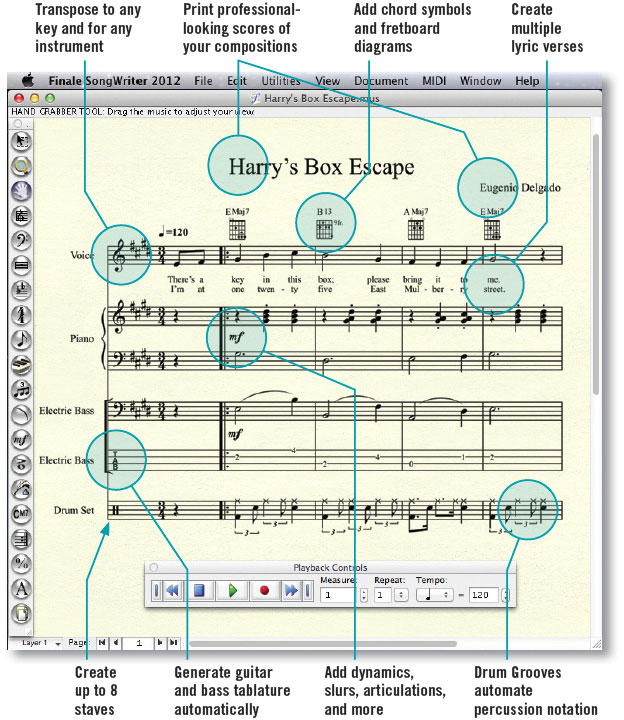Open the Key Signature tool
This screenshot has width=624, height=720.
21,290
